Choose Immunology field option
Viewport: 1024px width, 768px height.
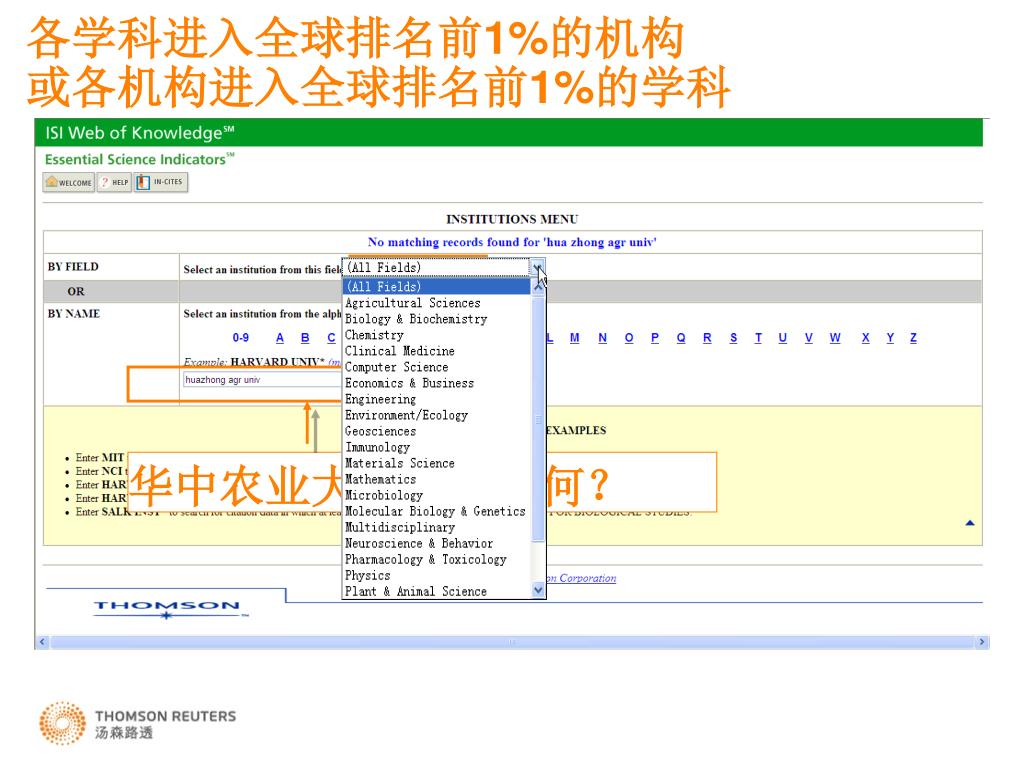tap(377, 447)
